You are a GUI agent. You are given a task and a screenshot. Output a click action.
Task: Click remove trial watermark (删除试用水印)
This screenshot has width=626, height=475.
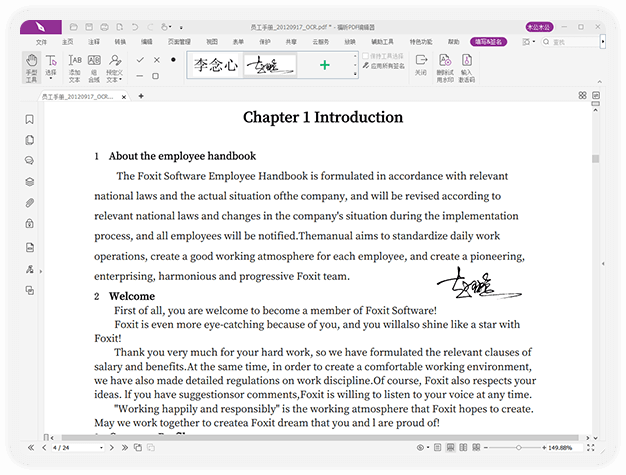coord(445,68)
